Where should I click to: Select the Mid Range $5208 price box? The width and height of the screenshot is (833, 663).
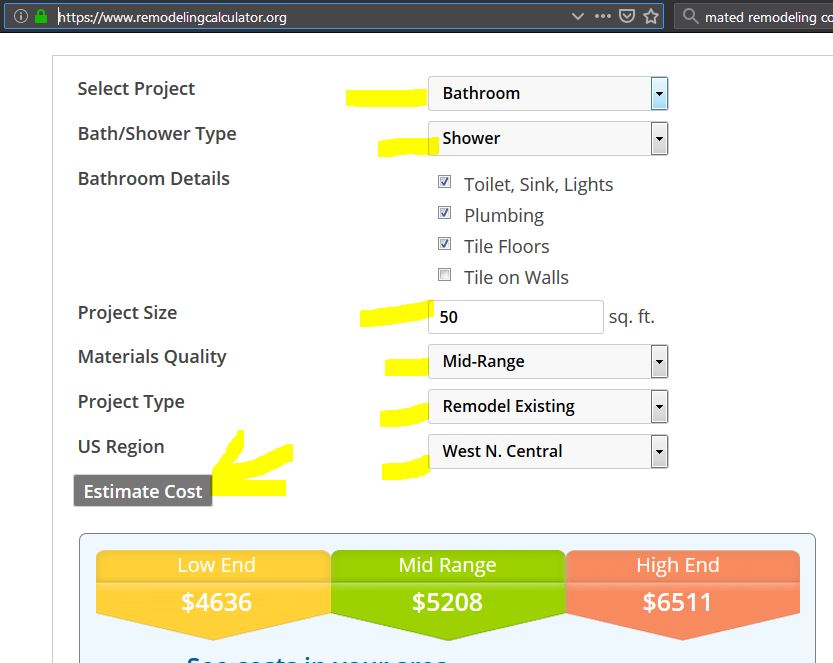click(x=447, y=589)
